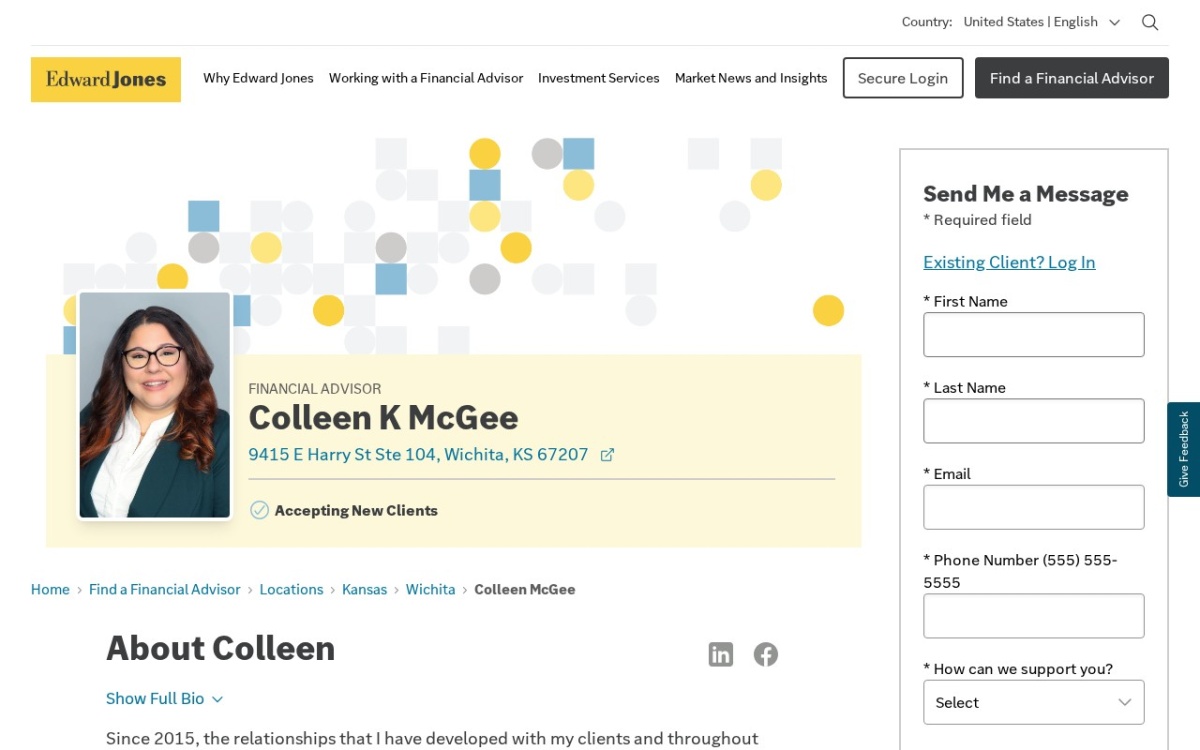
Task: Go to Find a Financial Advisor breadcrumb
Action: (165, 590)
